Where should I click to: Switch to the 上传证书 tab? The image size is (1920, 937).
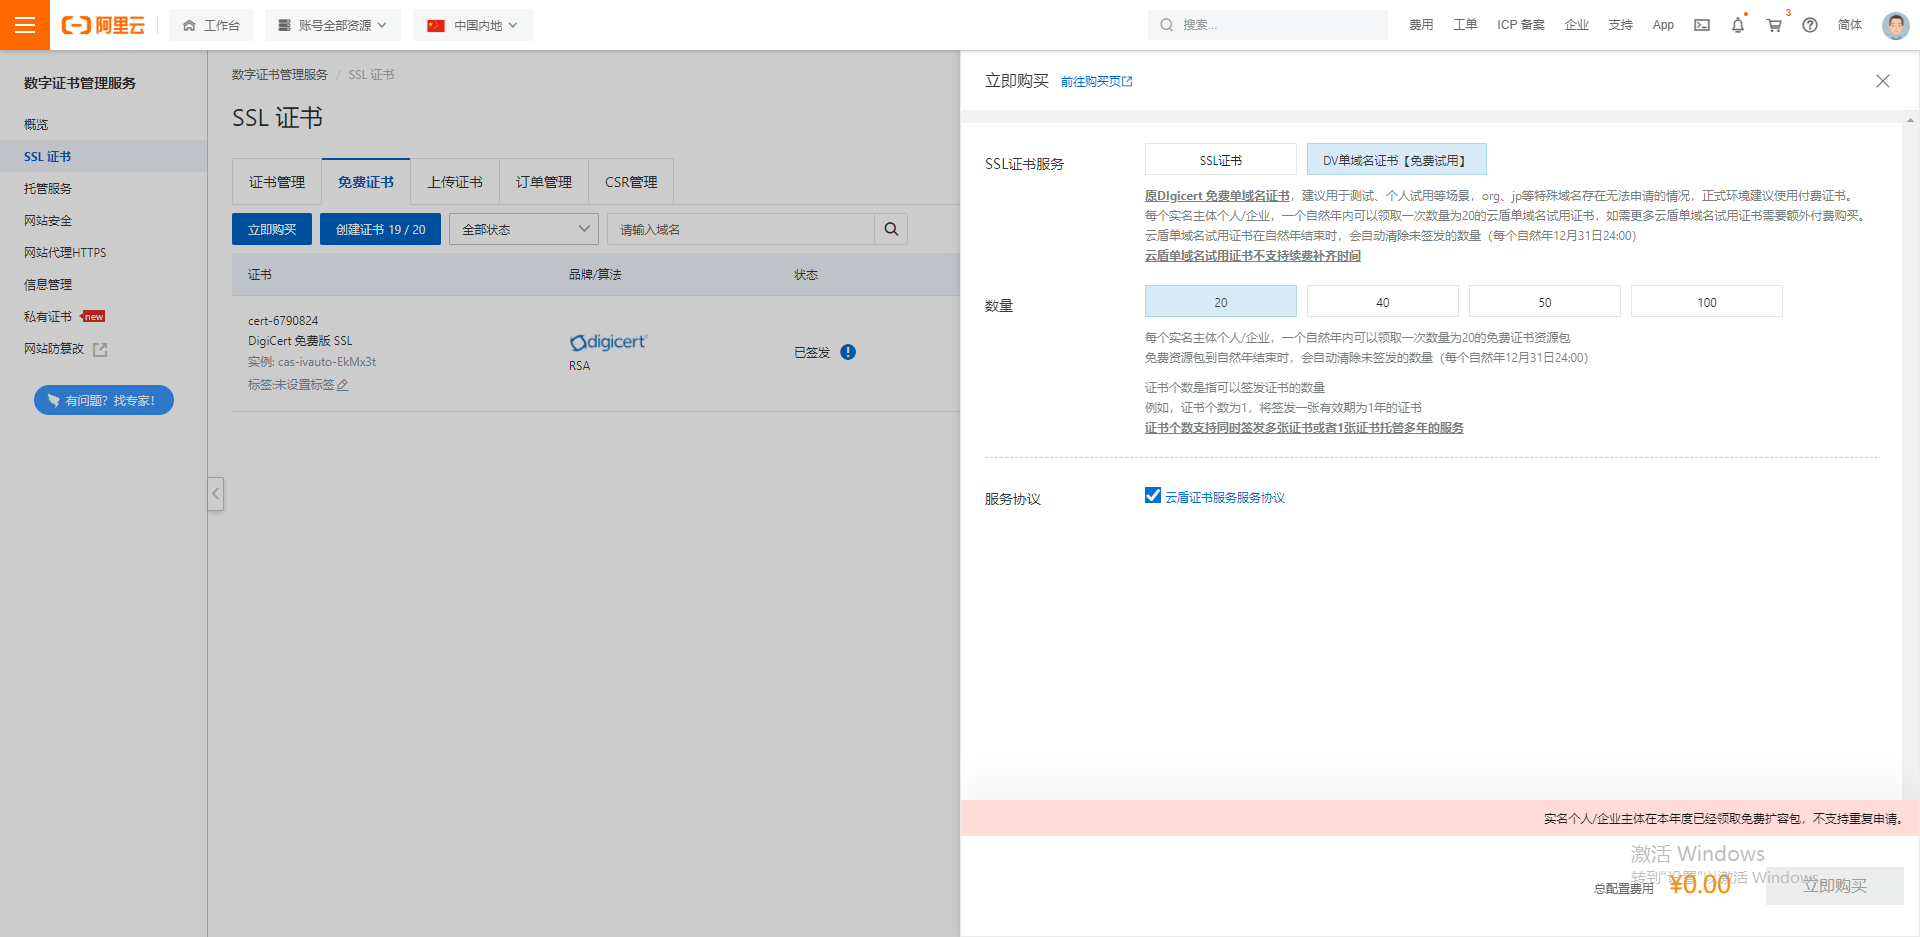pyautogui.click(x=455, y=182)
